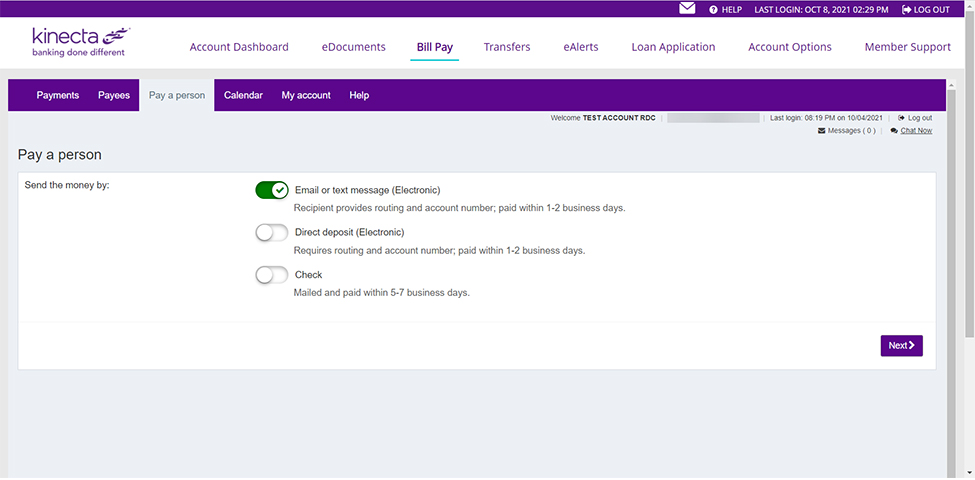Image resolution: width=975 pixels, height=480 pixels.
Task: Open Help from the top purple bar
Action: [x=725, y=9]
